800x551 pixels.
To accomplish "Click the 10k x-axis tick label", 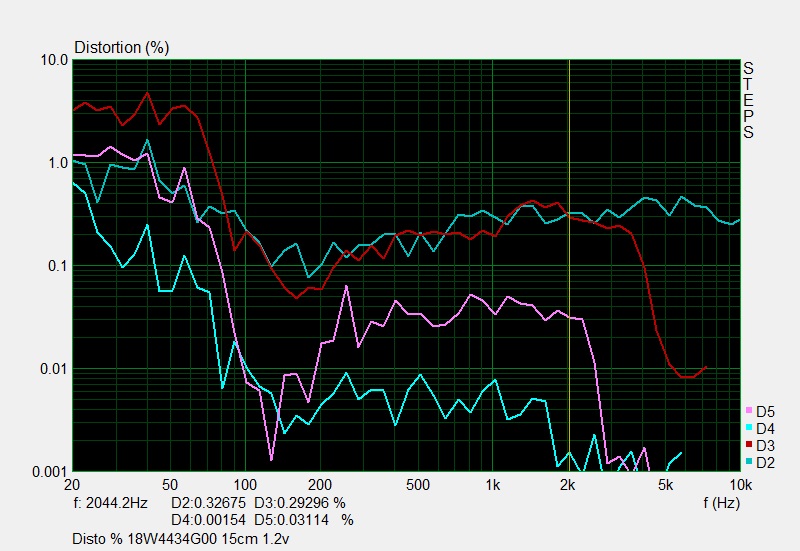I will (x=741, y=485).
